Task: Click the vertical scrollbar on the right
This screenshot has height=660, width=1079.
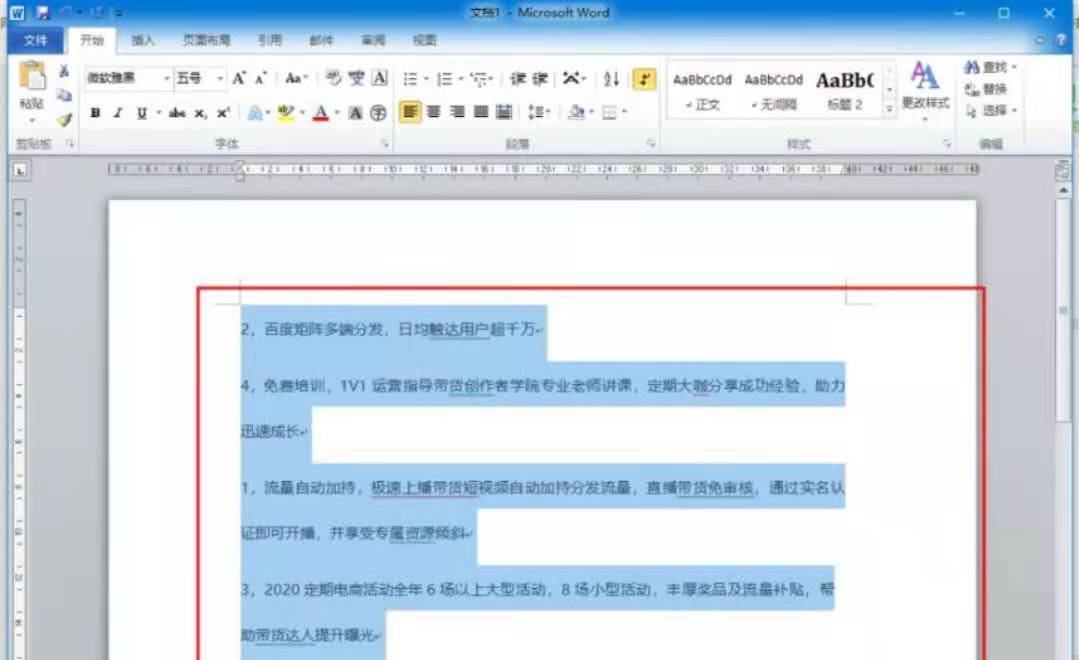Action: tap(1063, 400)
